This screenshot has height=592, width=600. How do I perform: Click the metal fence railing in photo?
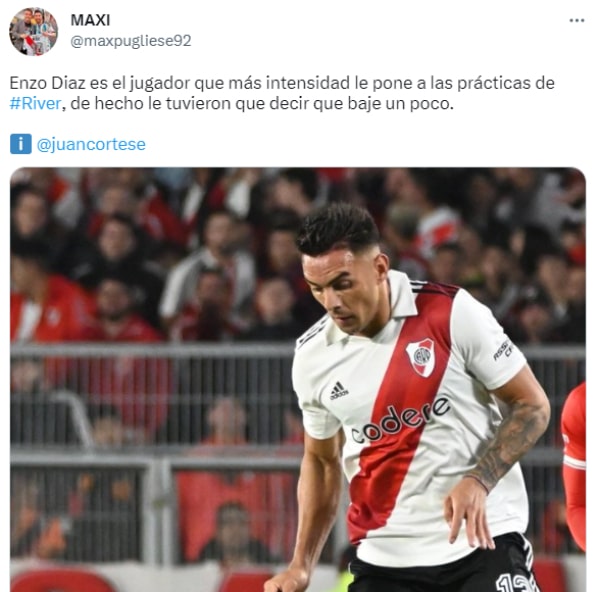coord(152,351)
